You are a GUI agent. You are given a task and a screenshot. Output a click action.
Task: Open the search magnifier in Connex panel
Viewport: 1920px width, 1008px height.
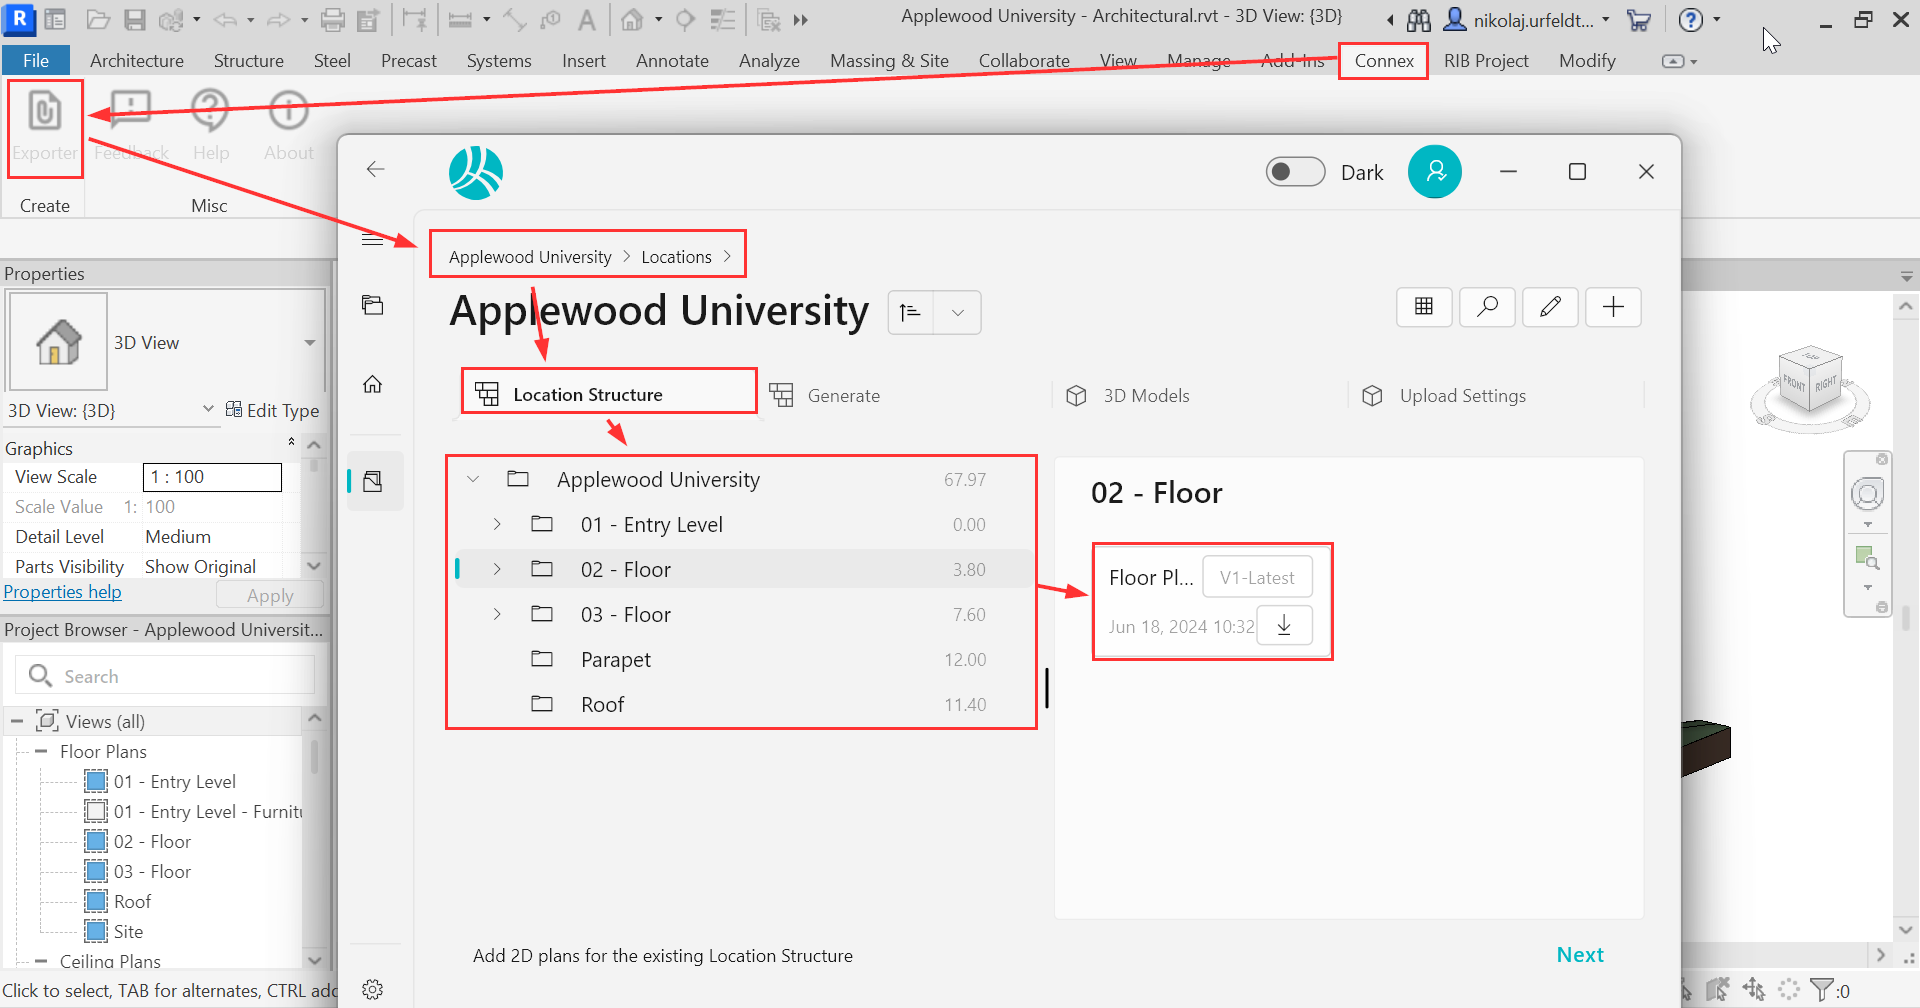(1487, 307)
